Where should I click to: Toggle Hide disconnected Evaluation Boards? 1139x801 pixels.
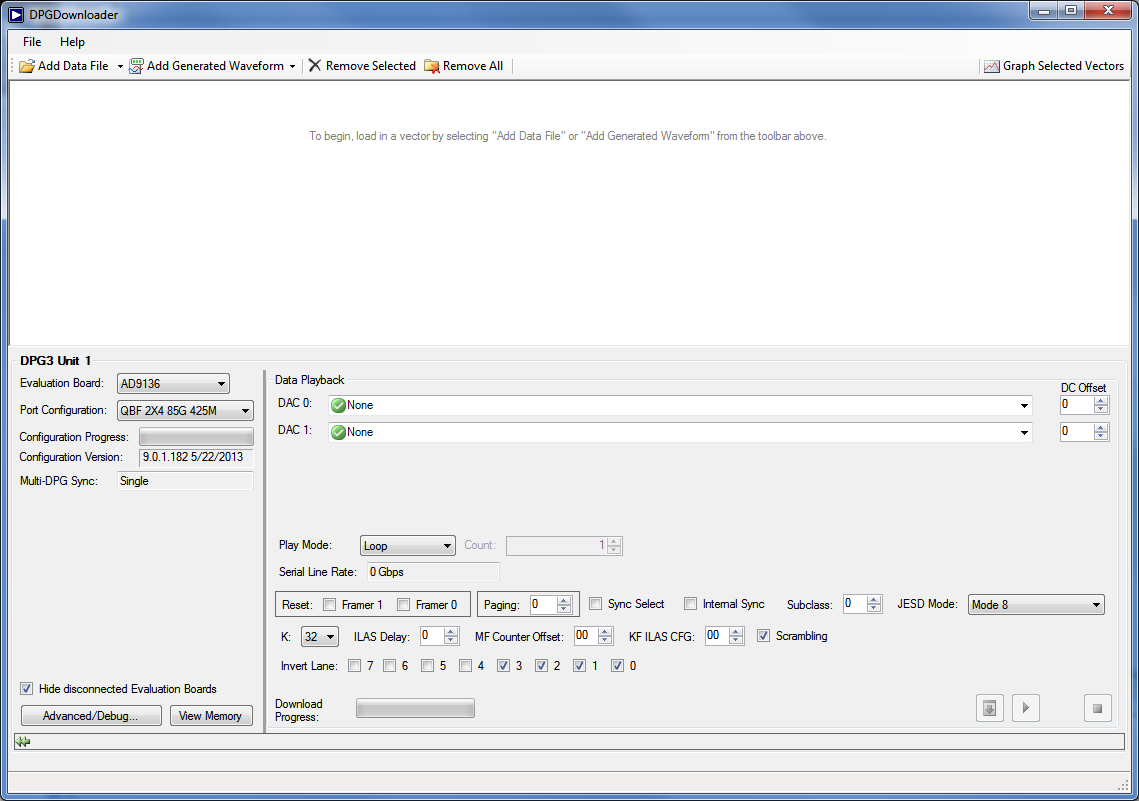click(28, 689)
